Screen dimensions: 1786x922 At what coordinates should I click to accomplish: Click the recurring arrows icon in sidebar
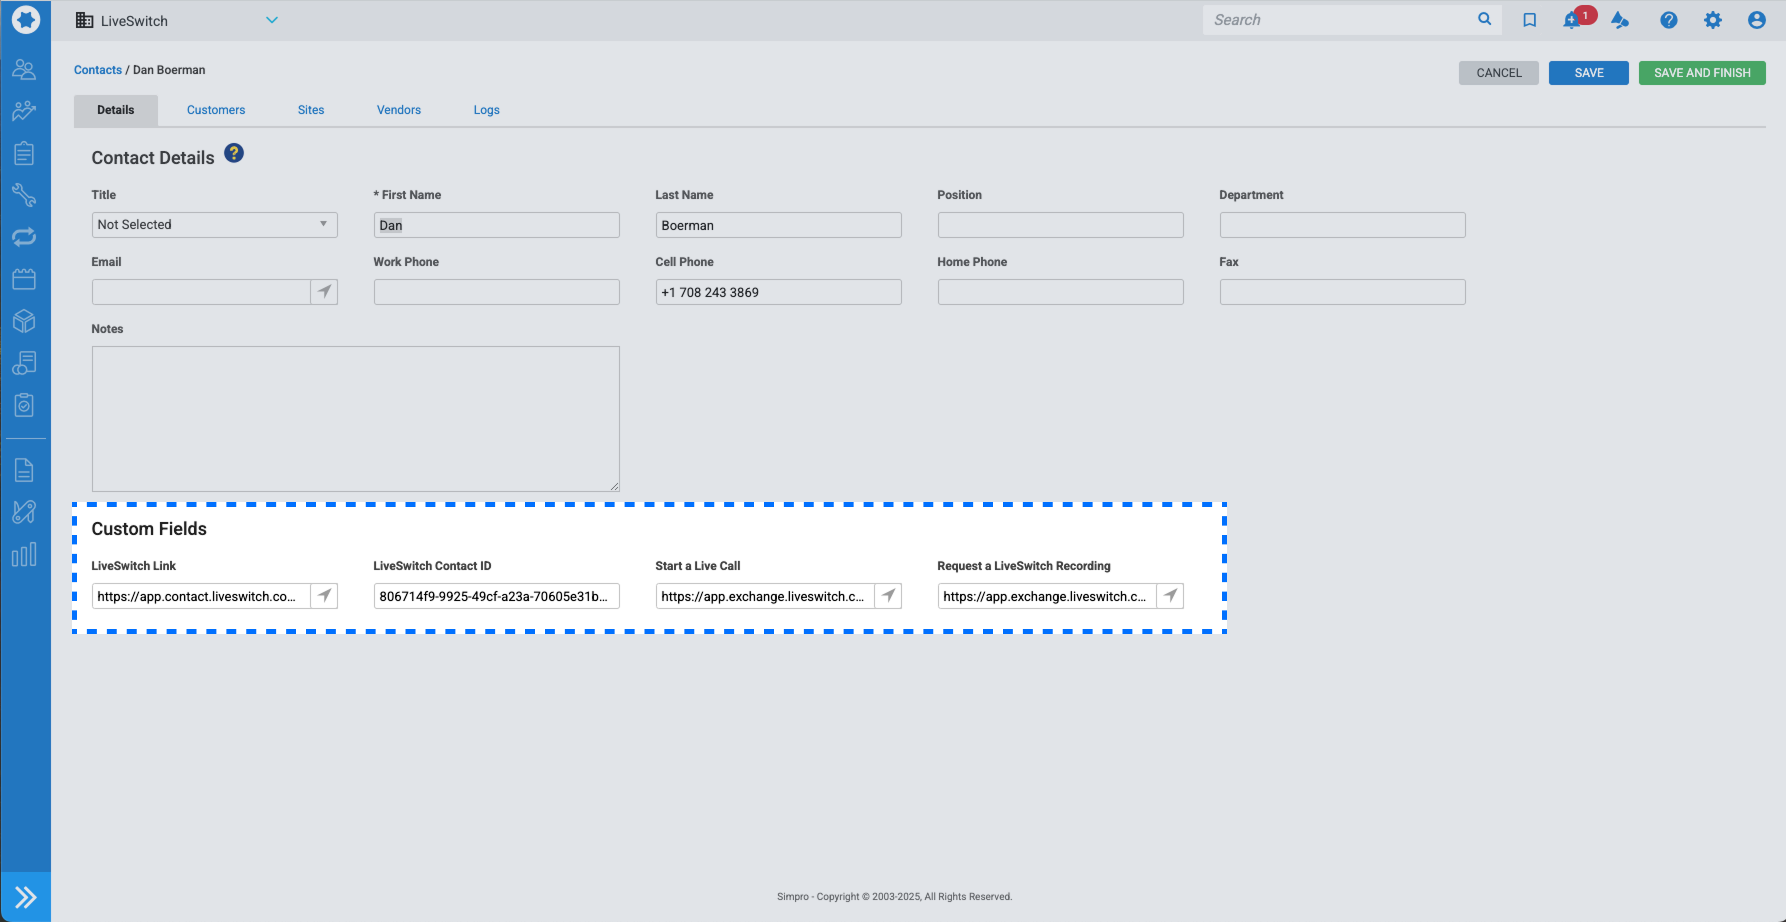point(24,237)
